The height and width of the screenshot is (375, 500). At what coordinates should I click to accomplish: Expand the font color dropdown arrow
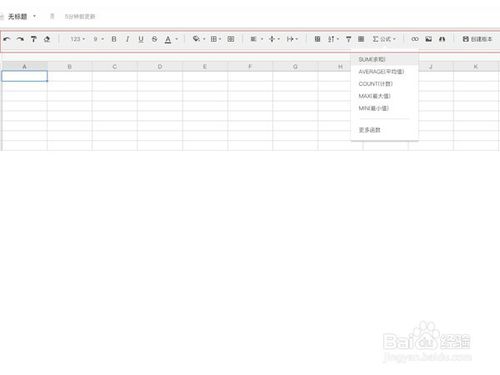[177, 39]
